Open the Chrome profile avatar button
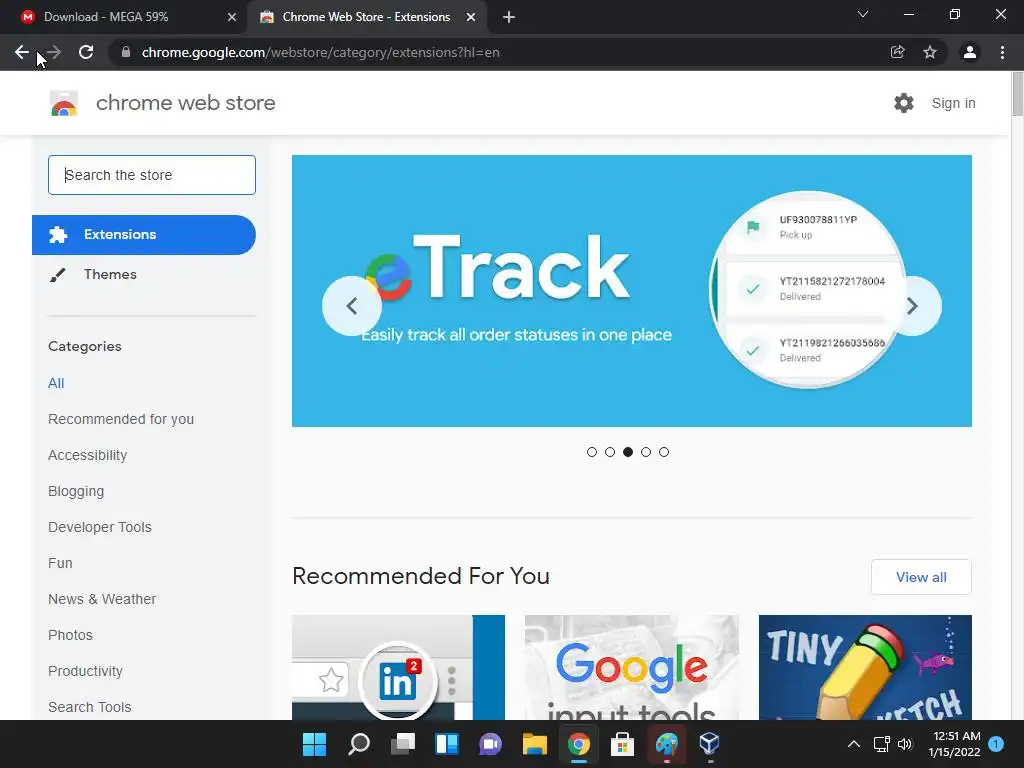 969,52
